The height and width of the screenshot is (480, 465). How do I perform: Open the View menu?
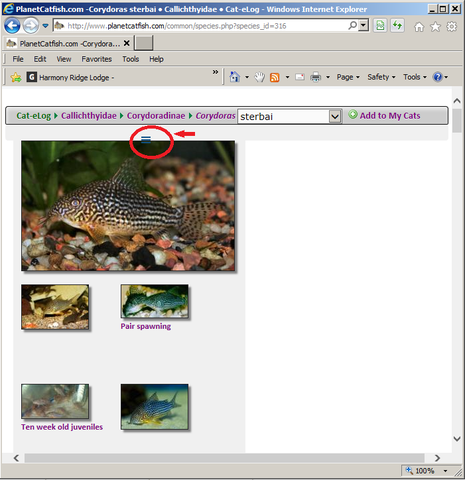(x=64, y=59)
